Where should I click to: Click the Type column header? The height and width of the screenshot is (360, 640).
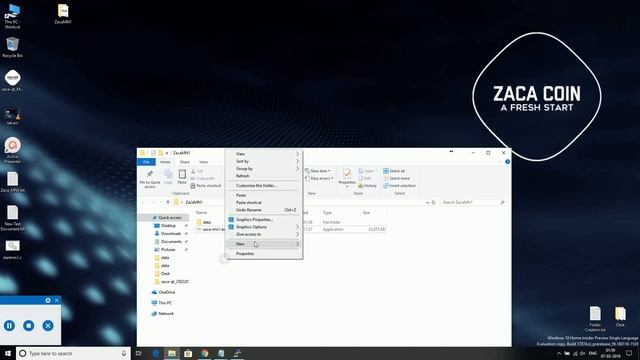tap(327, 213)
